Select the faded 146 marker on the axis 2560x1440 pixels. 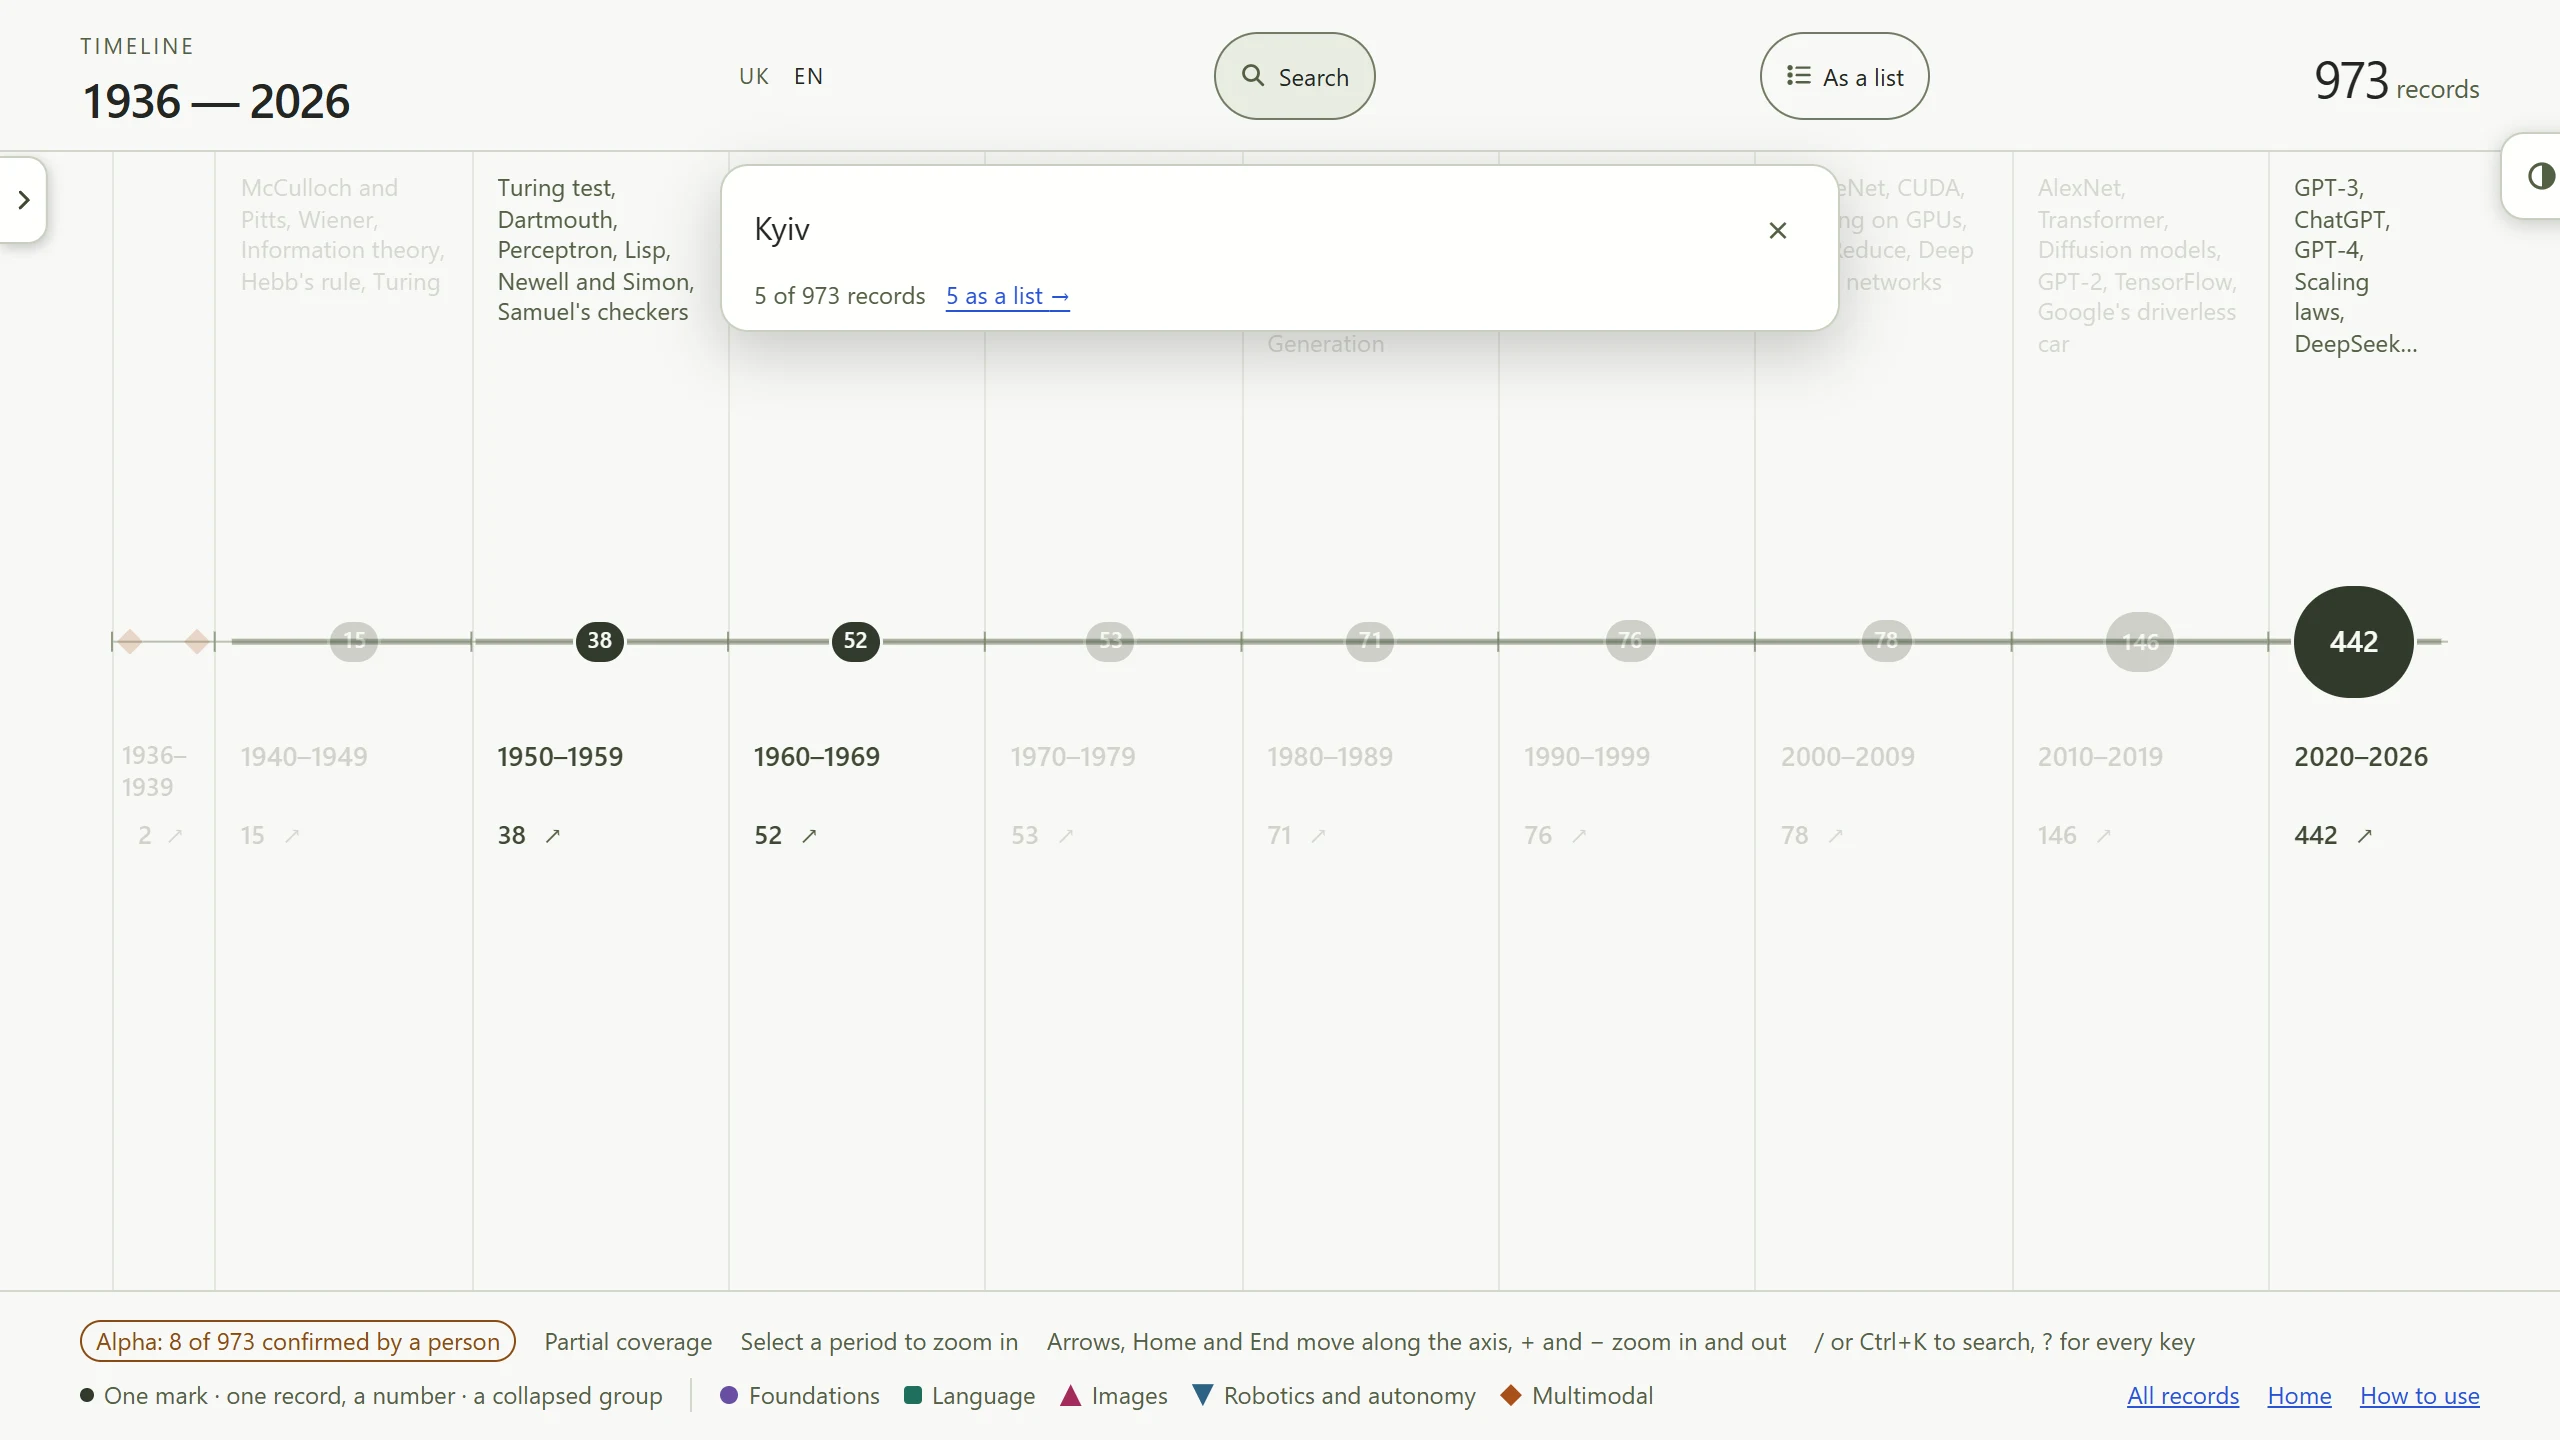pyautogui.click(x=2140, y=642)
